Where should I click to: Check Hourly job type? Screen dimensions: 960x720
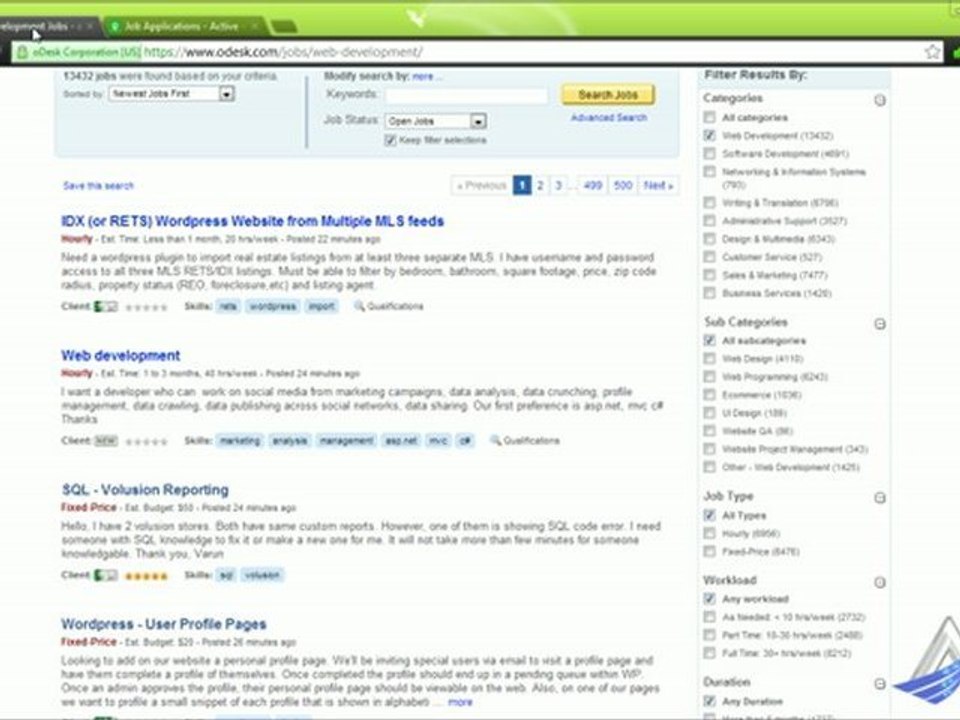(709, 533)
